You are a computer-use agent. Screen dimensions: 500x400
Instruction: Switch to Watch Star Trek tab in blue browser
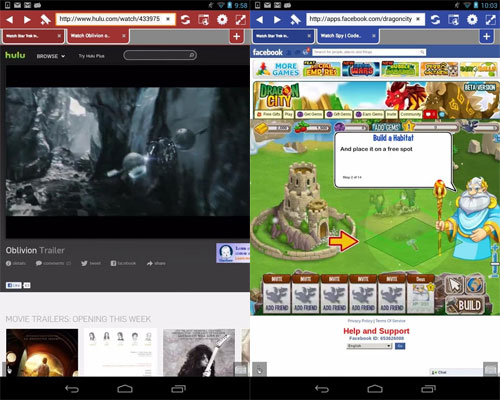click(283, 36)
